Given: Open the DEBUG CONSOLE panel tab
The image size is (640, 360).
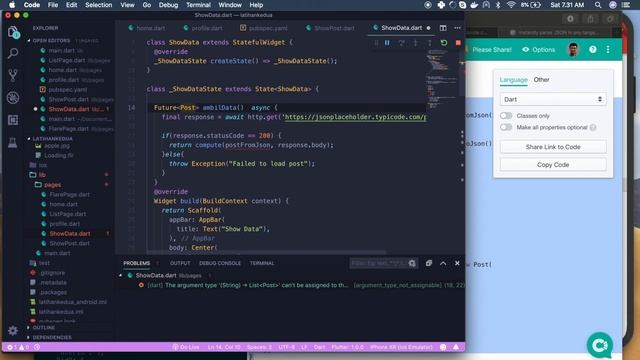Looking at the screenshot, I should [220, 263].
